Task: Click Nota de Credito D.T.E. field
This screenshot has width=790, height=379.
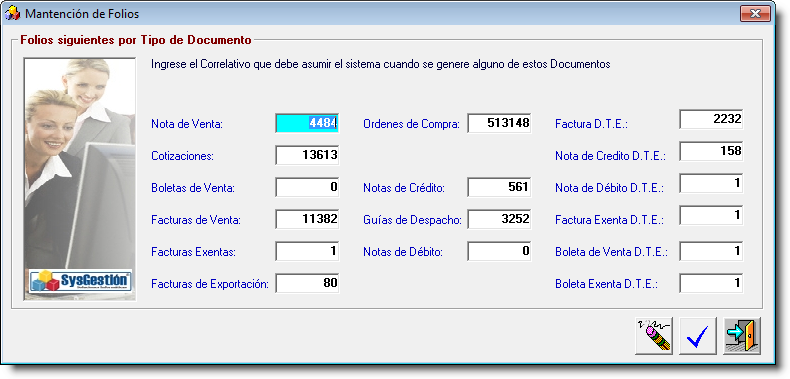Action: [x=711, y=151]
